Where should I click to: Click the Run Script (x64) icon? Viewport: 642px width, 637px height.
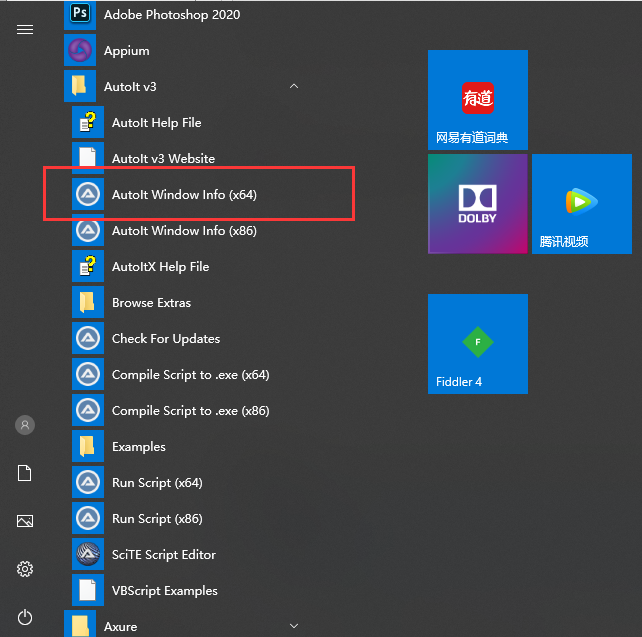point(88,482)
